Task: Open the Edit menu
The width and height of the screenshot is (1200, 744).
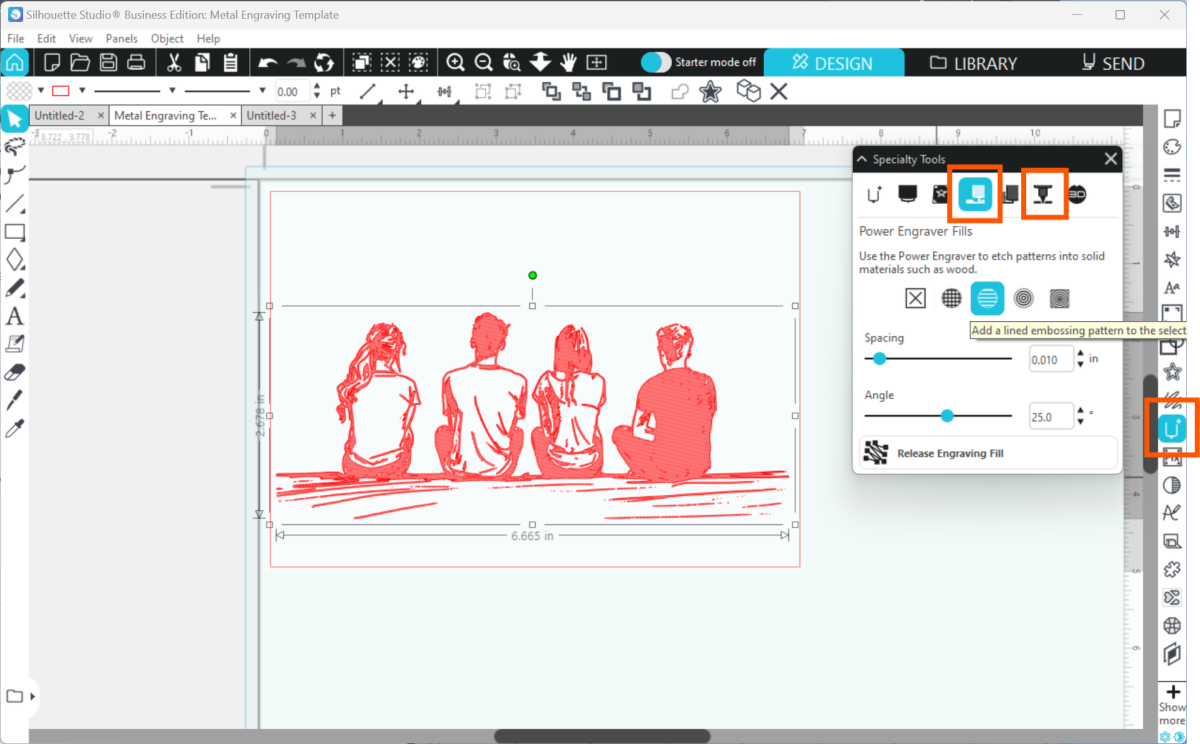Action: [46, 38]
